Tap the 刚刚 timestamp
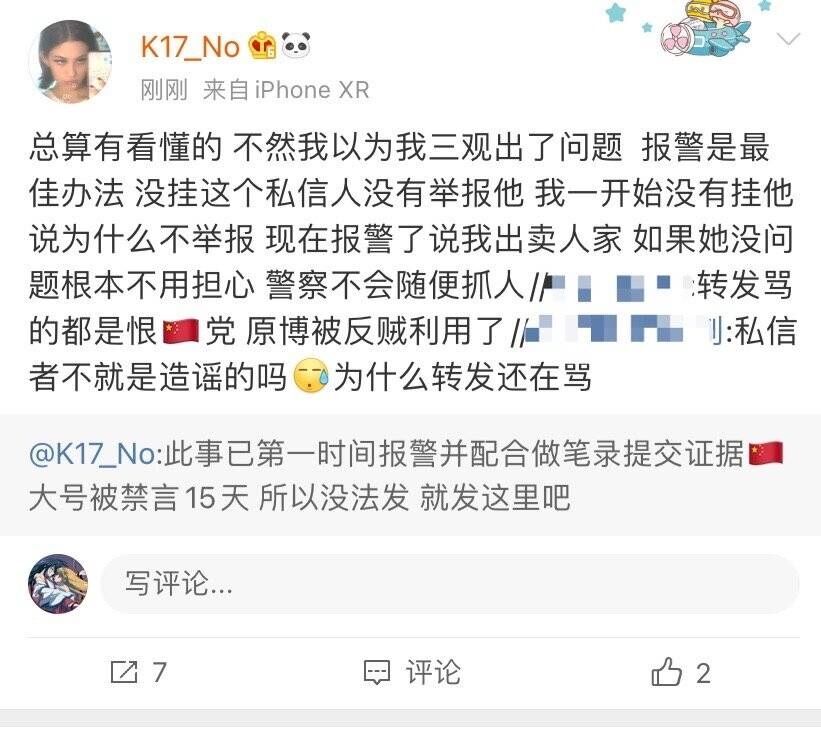821x737 pixels. coord(163,90)
